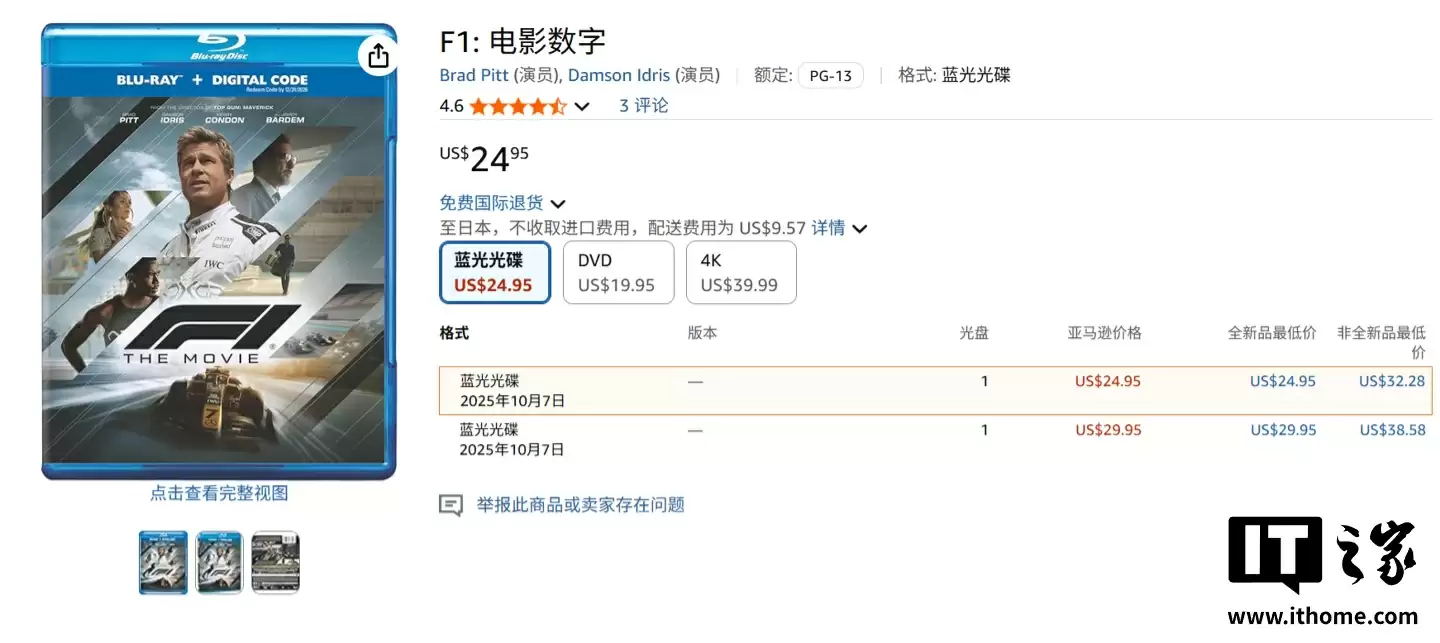Image resolution: width=1440 pixels, height=643 pixels.
Task: Click 点击查看完整视图 under the cover
Action: [219, 493]
